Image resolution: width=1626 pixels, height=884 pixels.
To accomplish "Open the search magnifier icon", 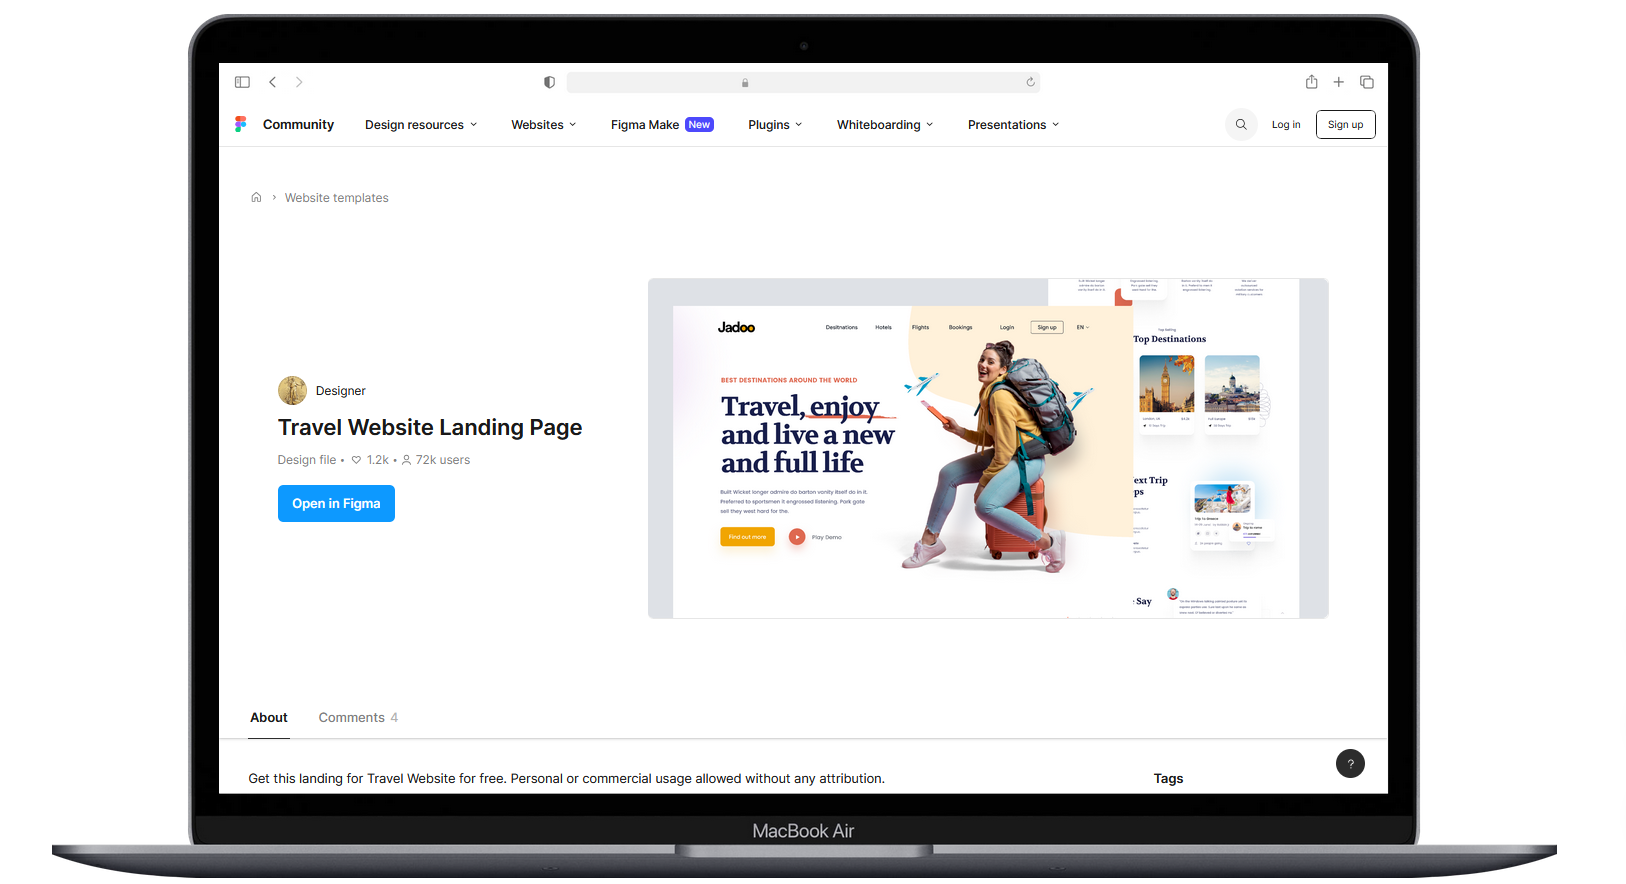I will (x=1241, y=125).
